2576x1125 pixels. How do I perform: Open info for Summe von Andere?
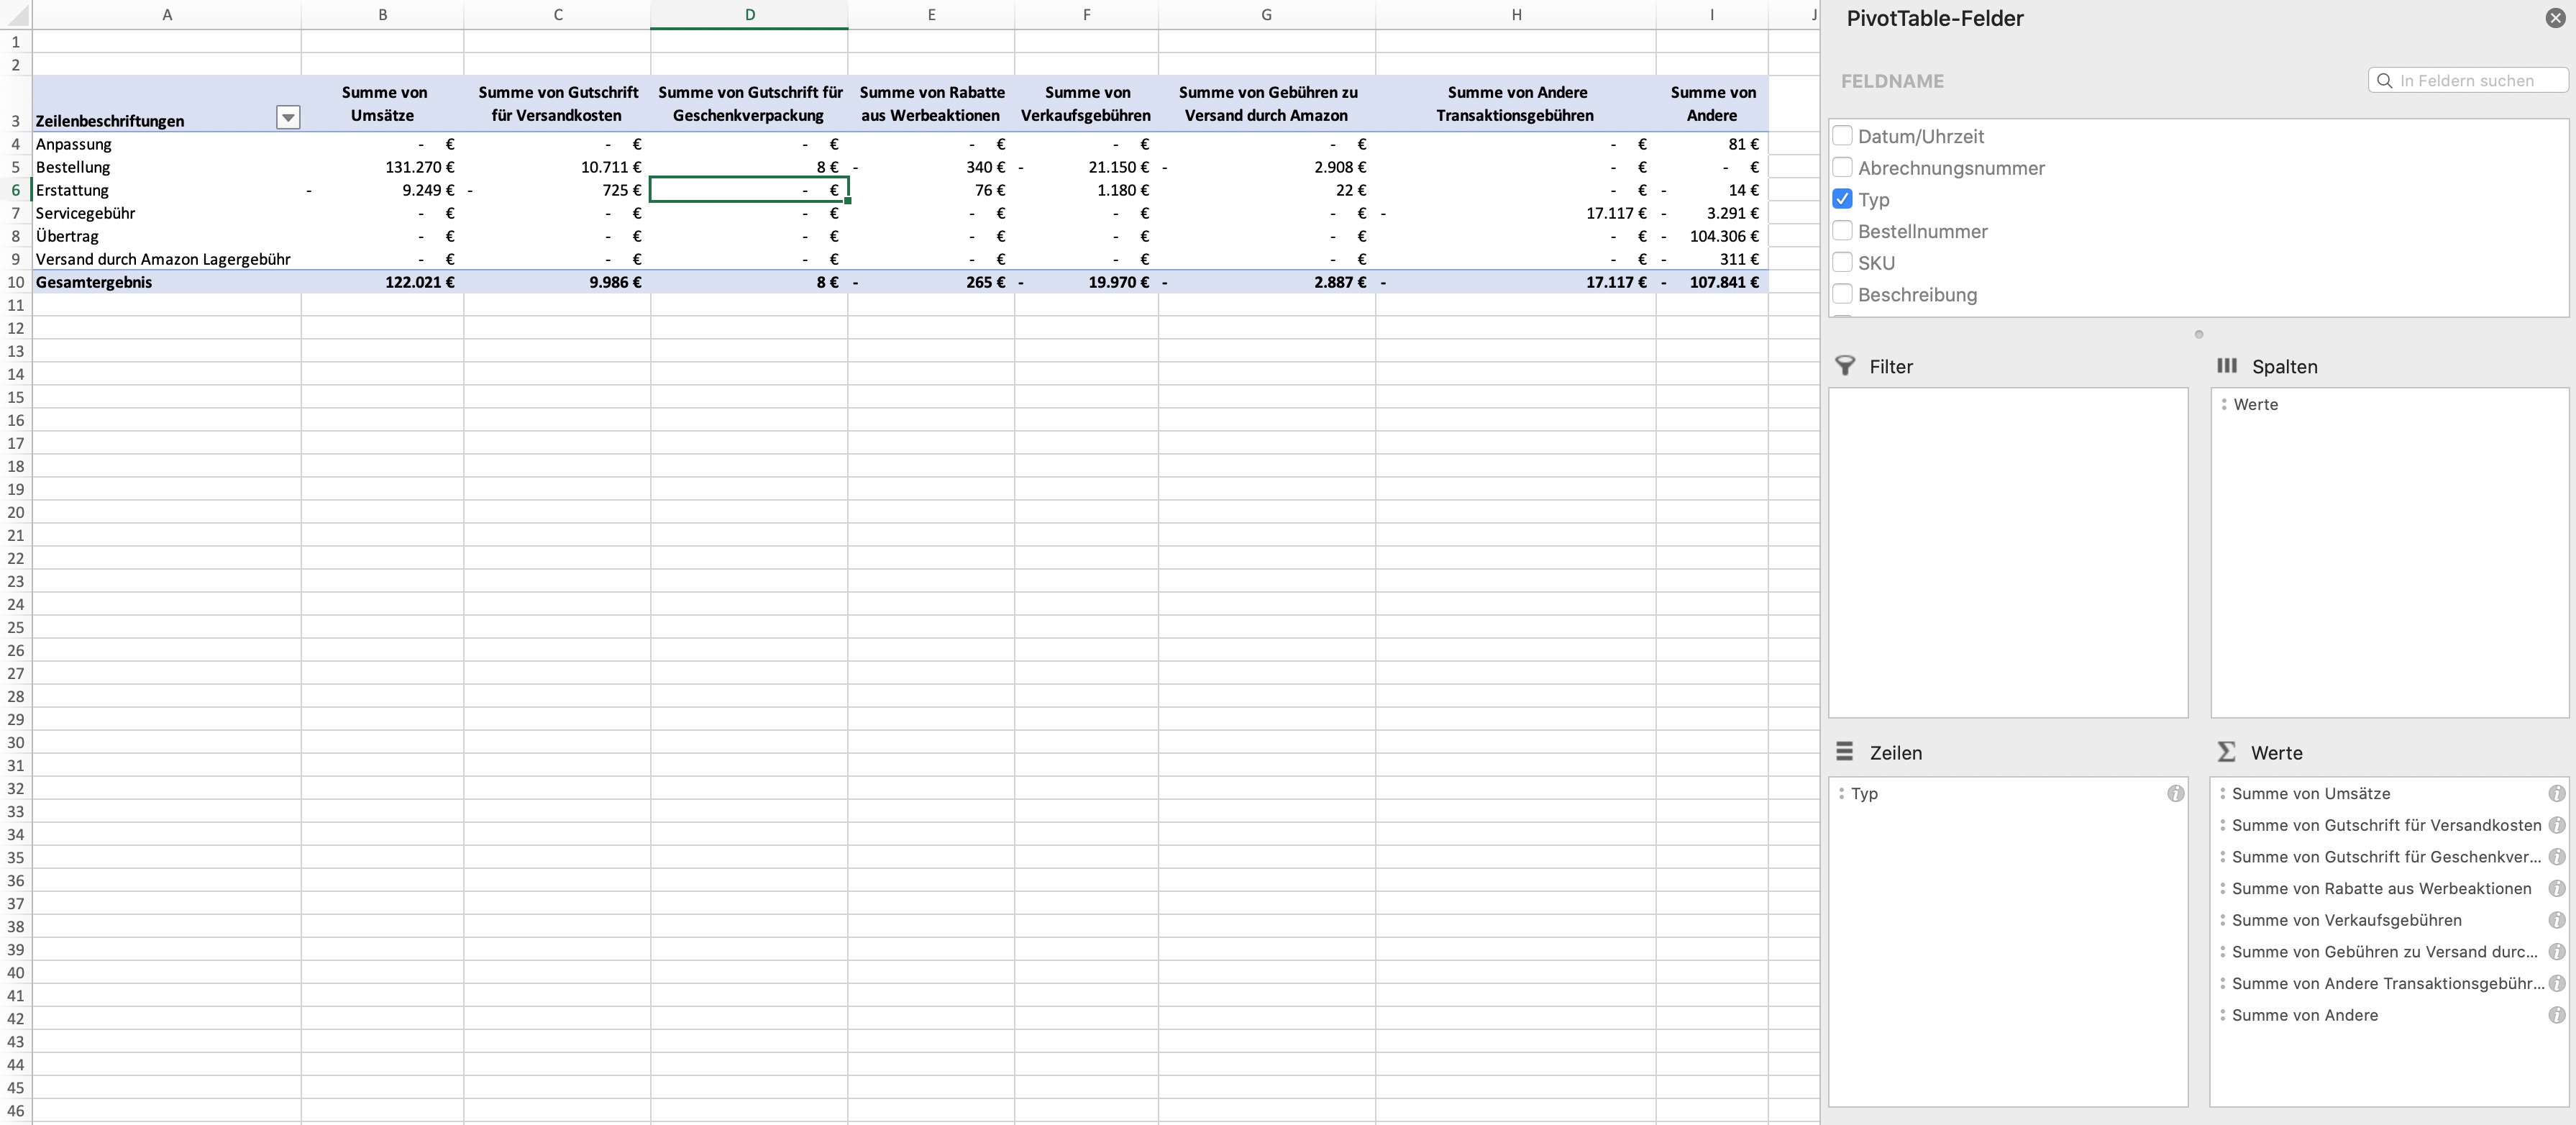(x=2557, y=1015)
